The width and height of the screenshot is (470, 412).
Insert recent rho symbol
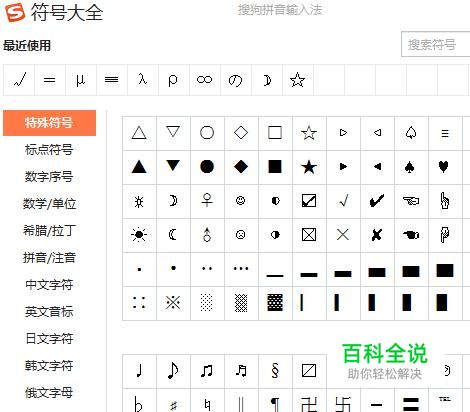173,80
